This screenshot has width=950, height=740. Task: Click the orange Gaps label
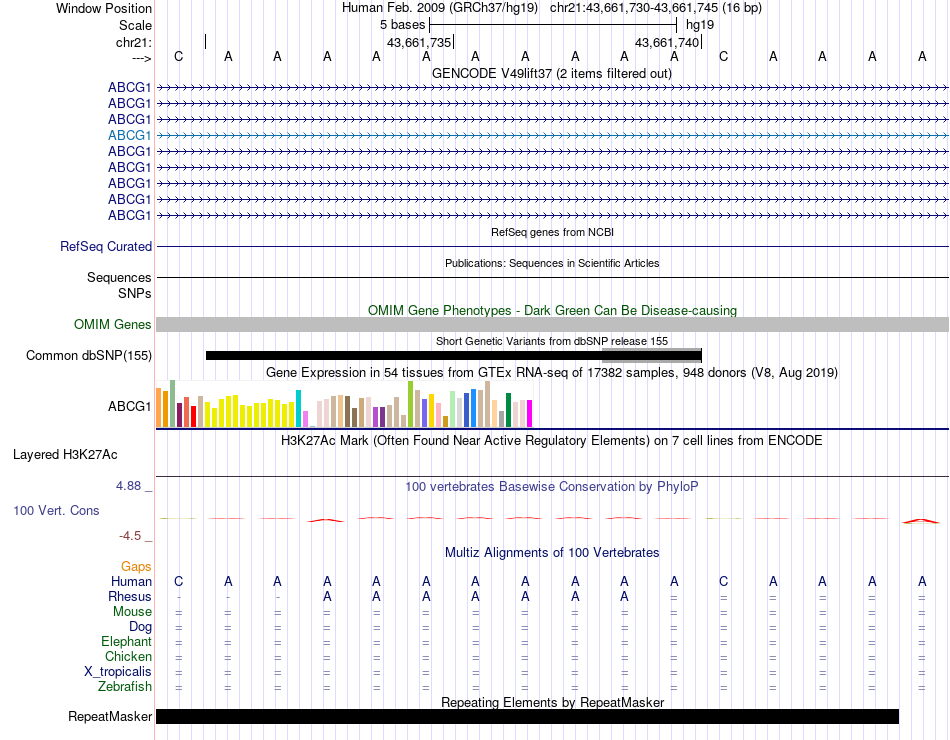tap(136, 567)
